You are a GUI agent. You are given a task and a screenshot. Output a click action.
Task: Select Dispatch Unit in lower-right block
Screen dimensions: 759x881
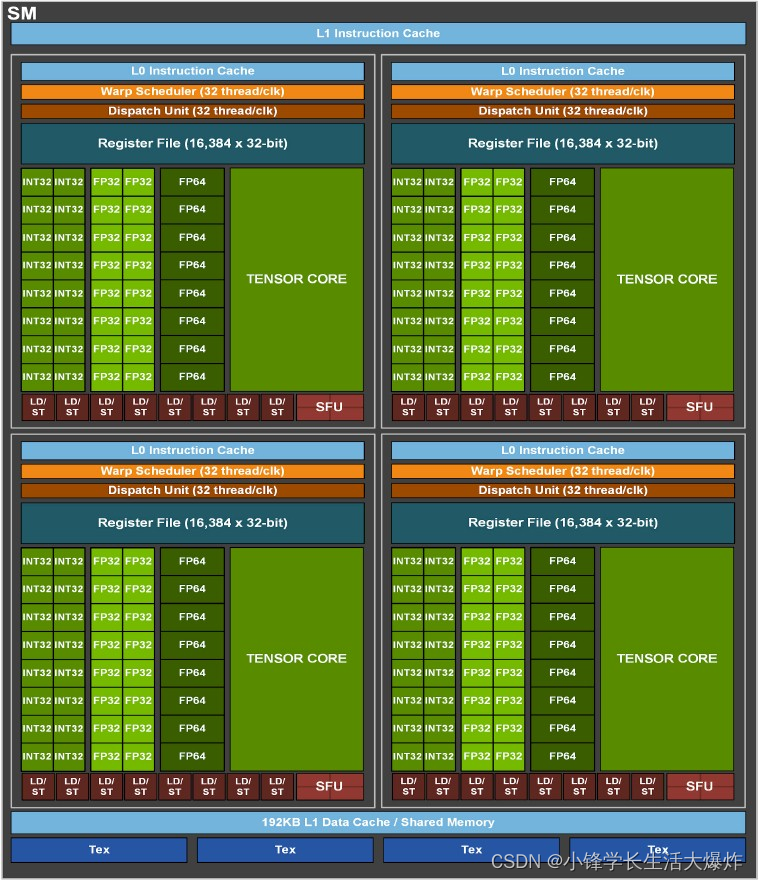[x=563, y=491]
